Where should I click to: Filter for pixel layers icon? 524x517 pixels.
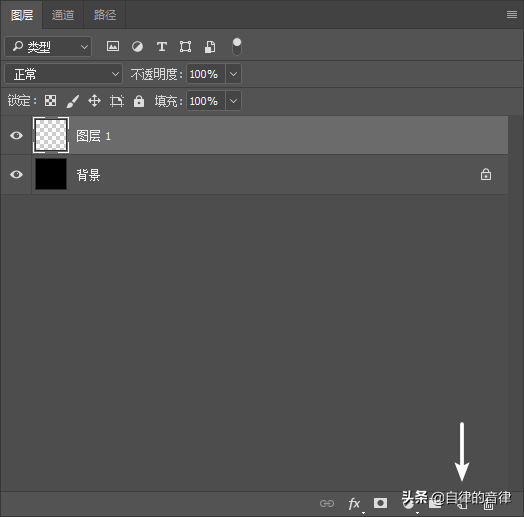[113, 46]
